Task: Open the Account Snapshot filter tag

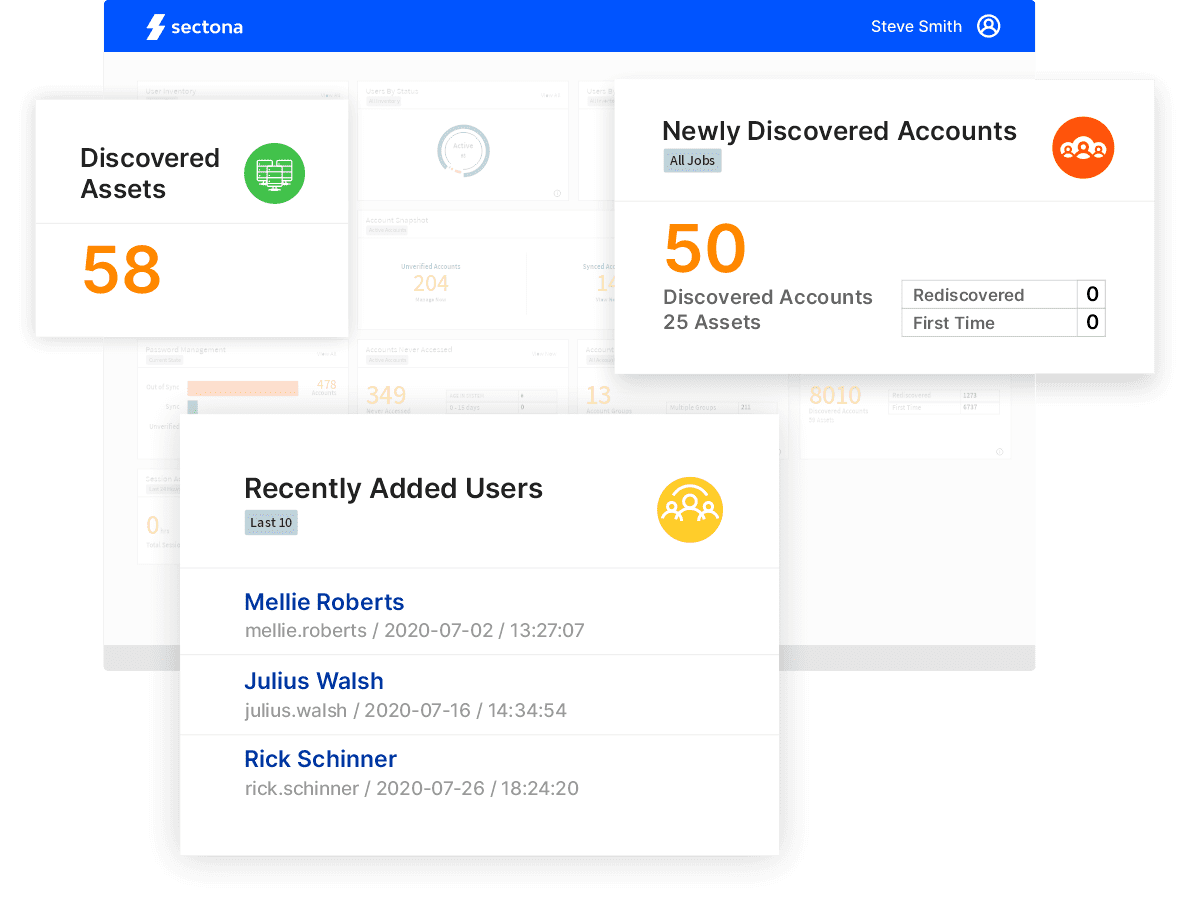Action: click(x=386, y=230)
